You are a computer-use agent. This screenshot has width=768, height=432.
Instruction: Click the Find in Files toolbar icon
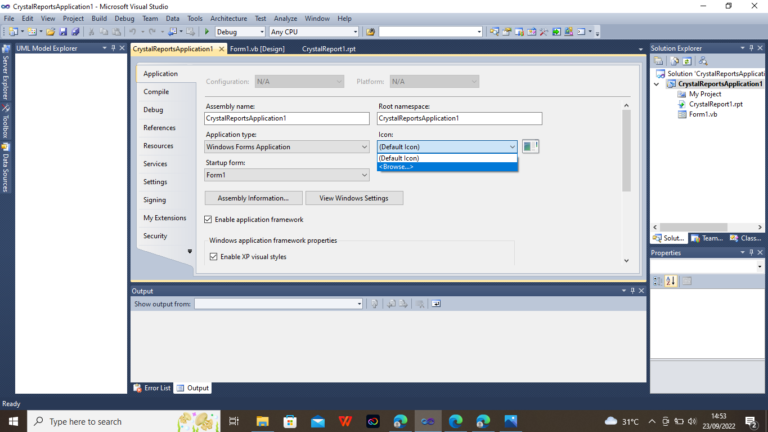[x=370, y=32]
